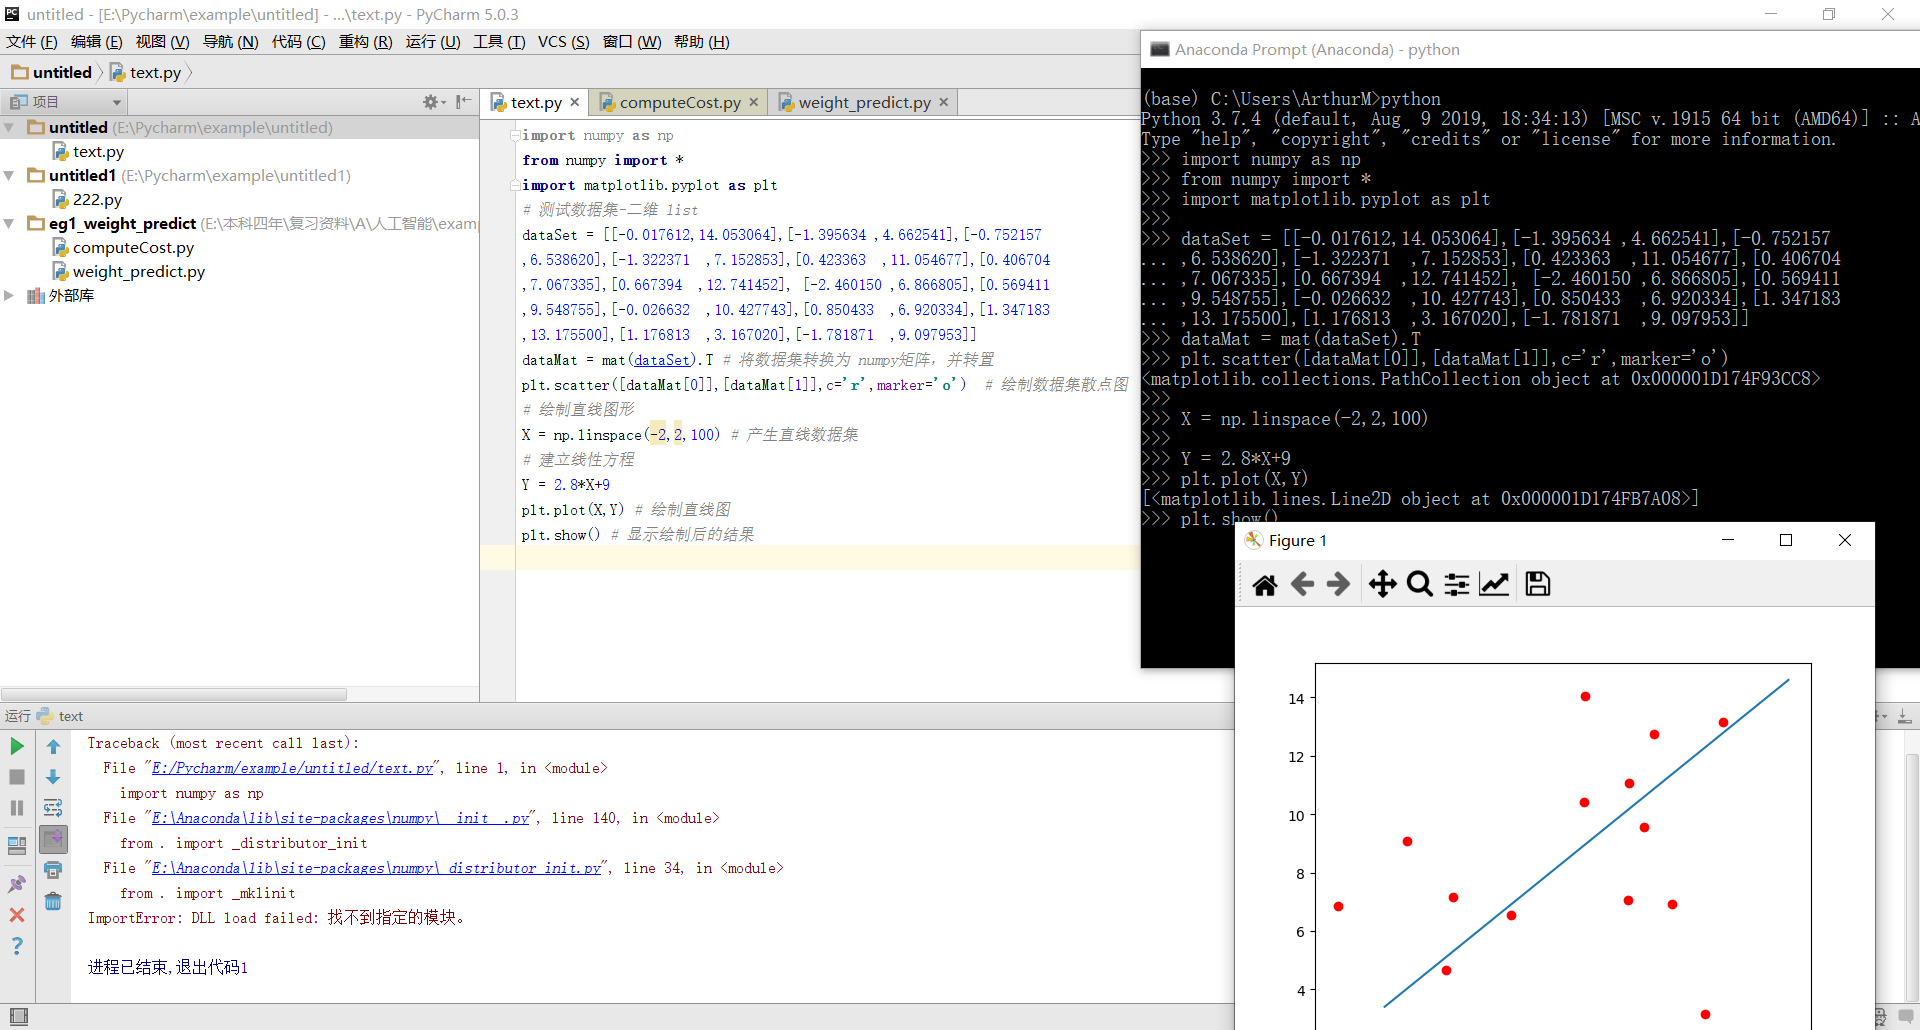Follow the numpy __init__.py traceback link
1920x1030 pixels.
point(340,819)
